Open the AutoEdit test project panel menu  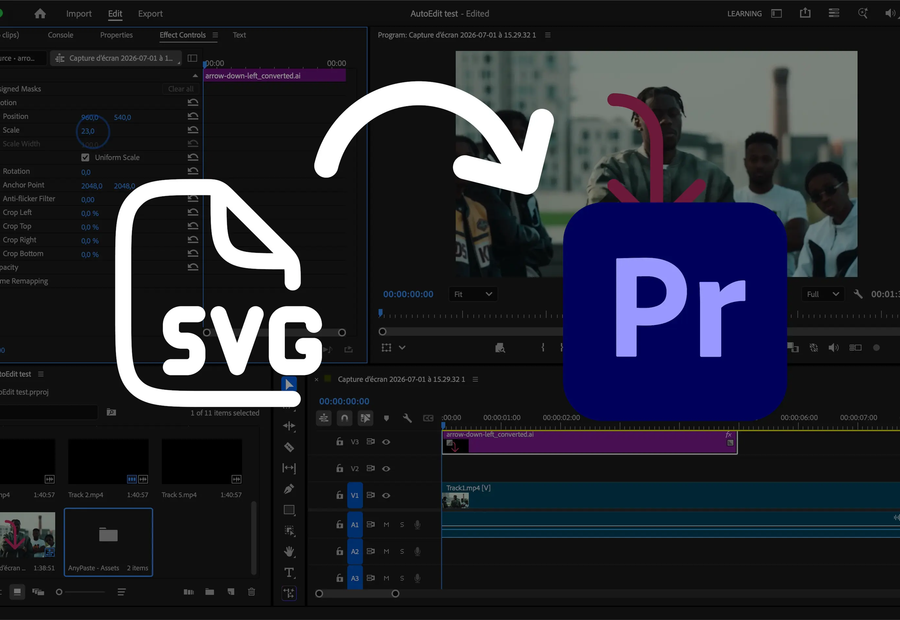41,374
